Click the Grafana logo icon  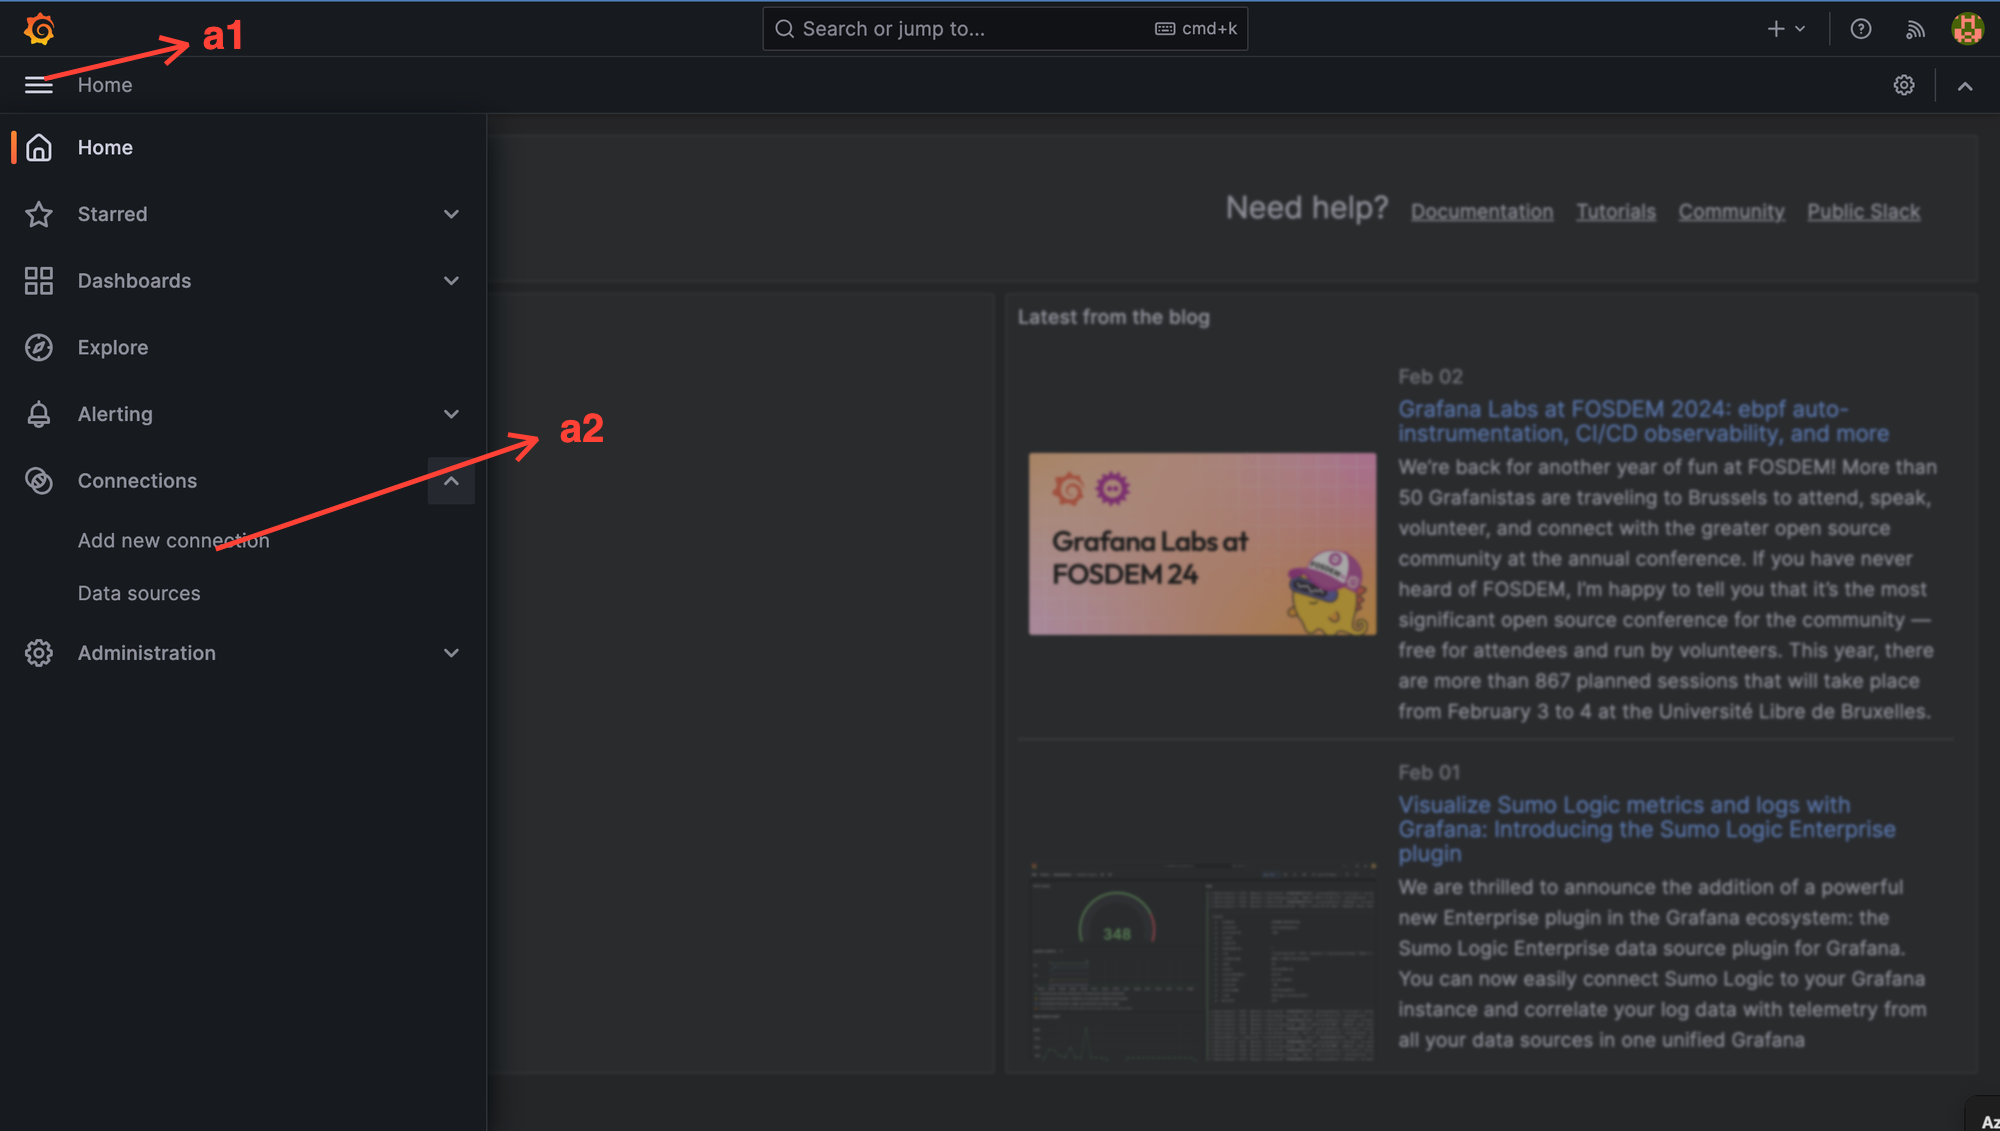(39, 29)
